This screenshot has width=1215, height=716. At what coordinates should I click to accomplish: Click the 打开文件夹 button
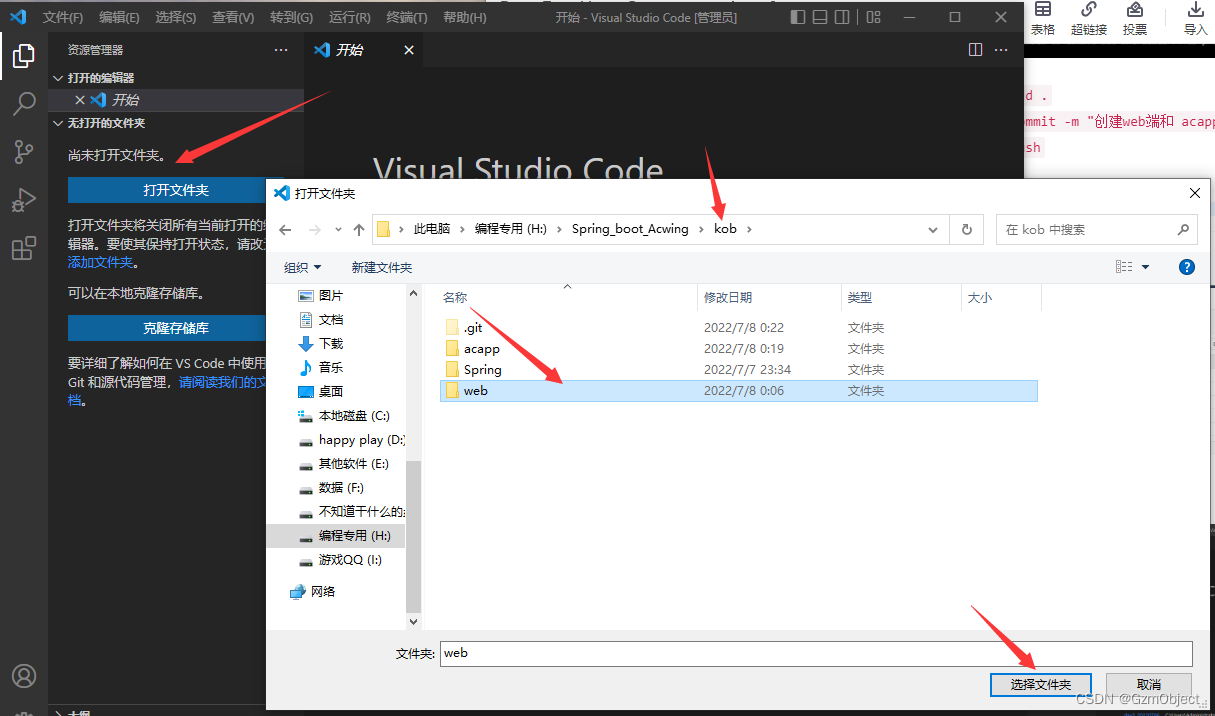(175, 190)
